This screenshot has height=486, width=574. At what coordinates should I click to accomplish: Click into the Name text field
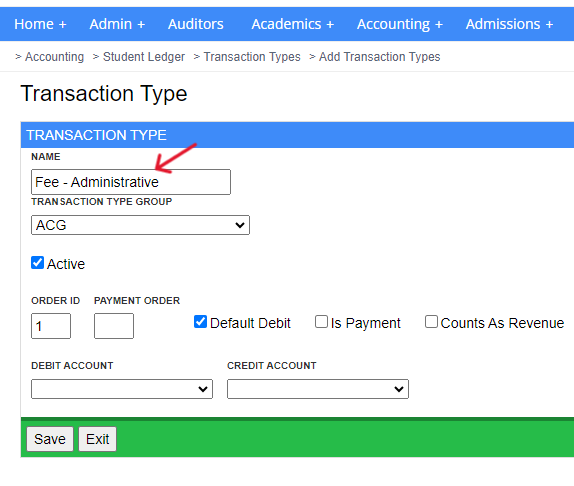pos(131,182)
